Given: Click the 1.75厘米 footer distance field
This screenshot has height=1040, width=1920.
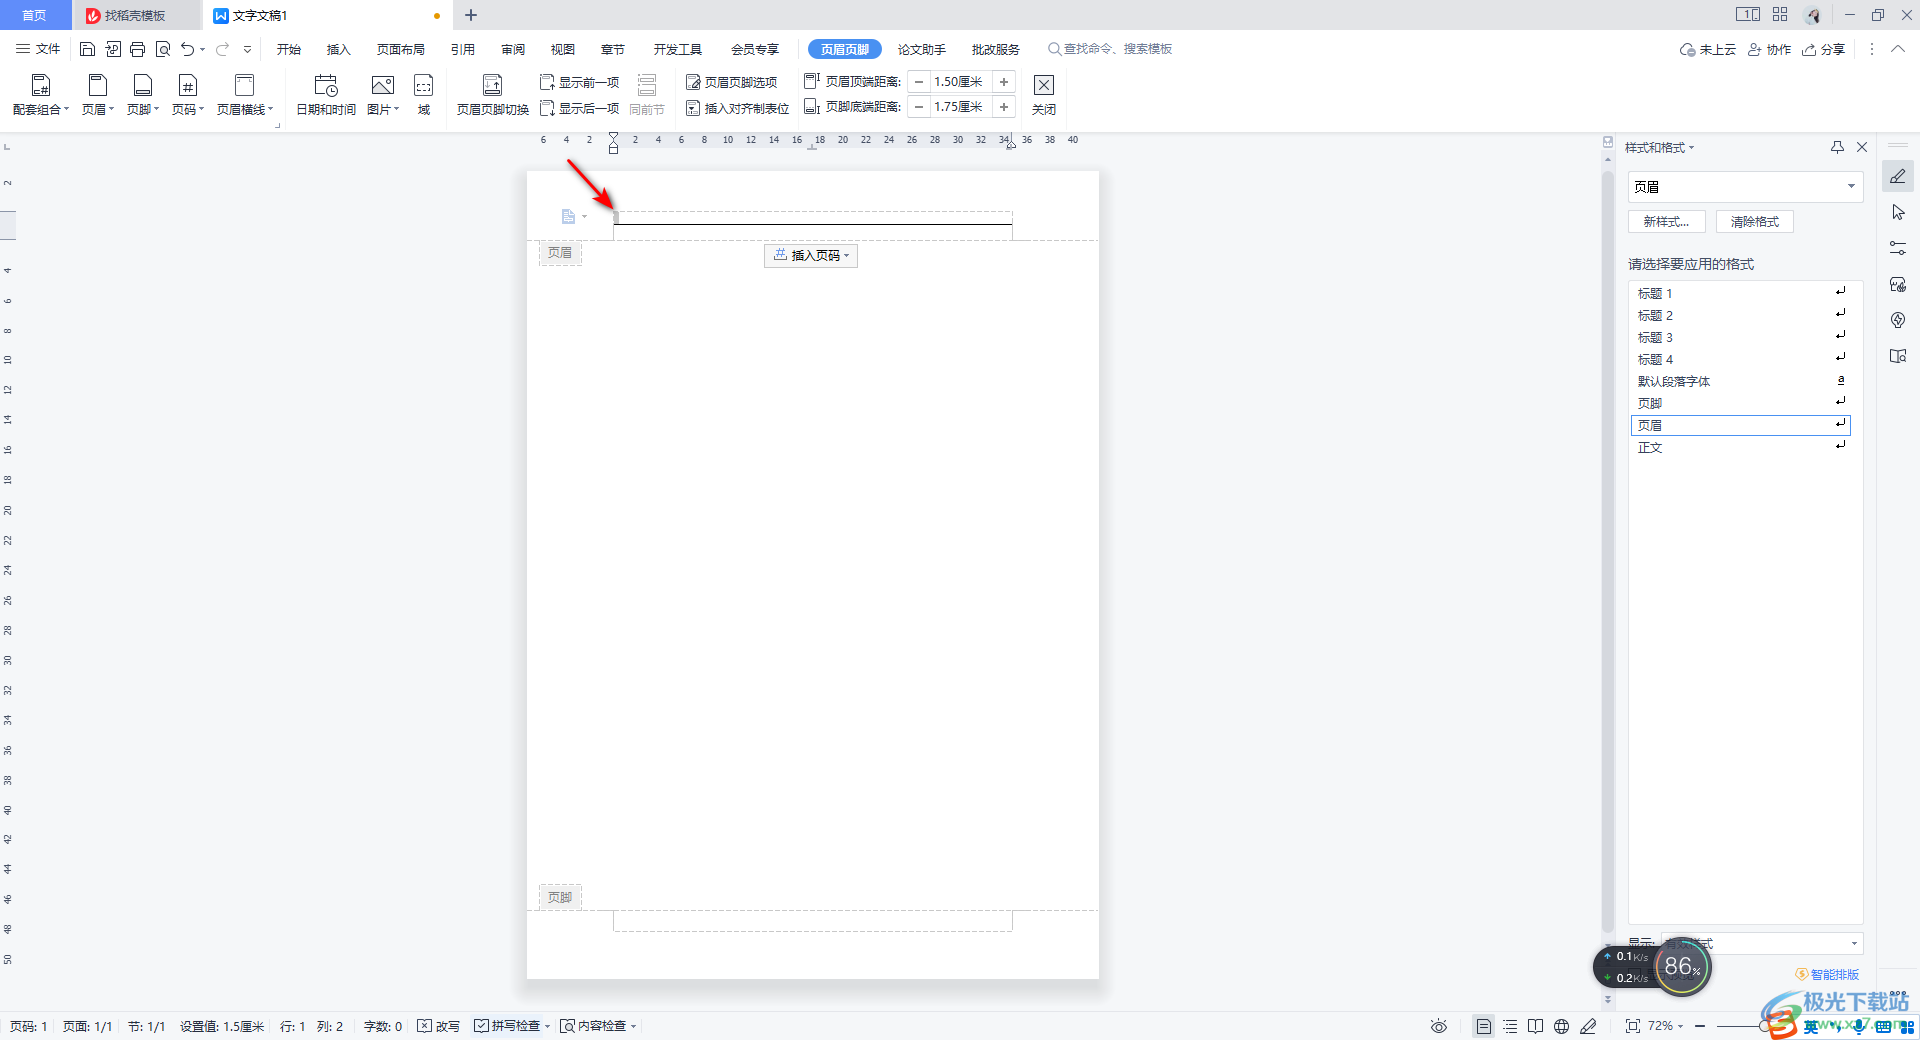Looking at the screenshot, I should click(x=961, y=107).
